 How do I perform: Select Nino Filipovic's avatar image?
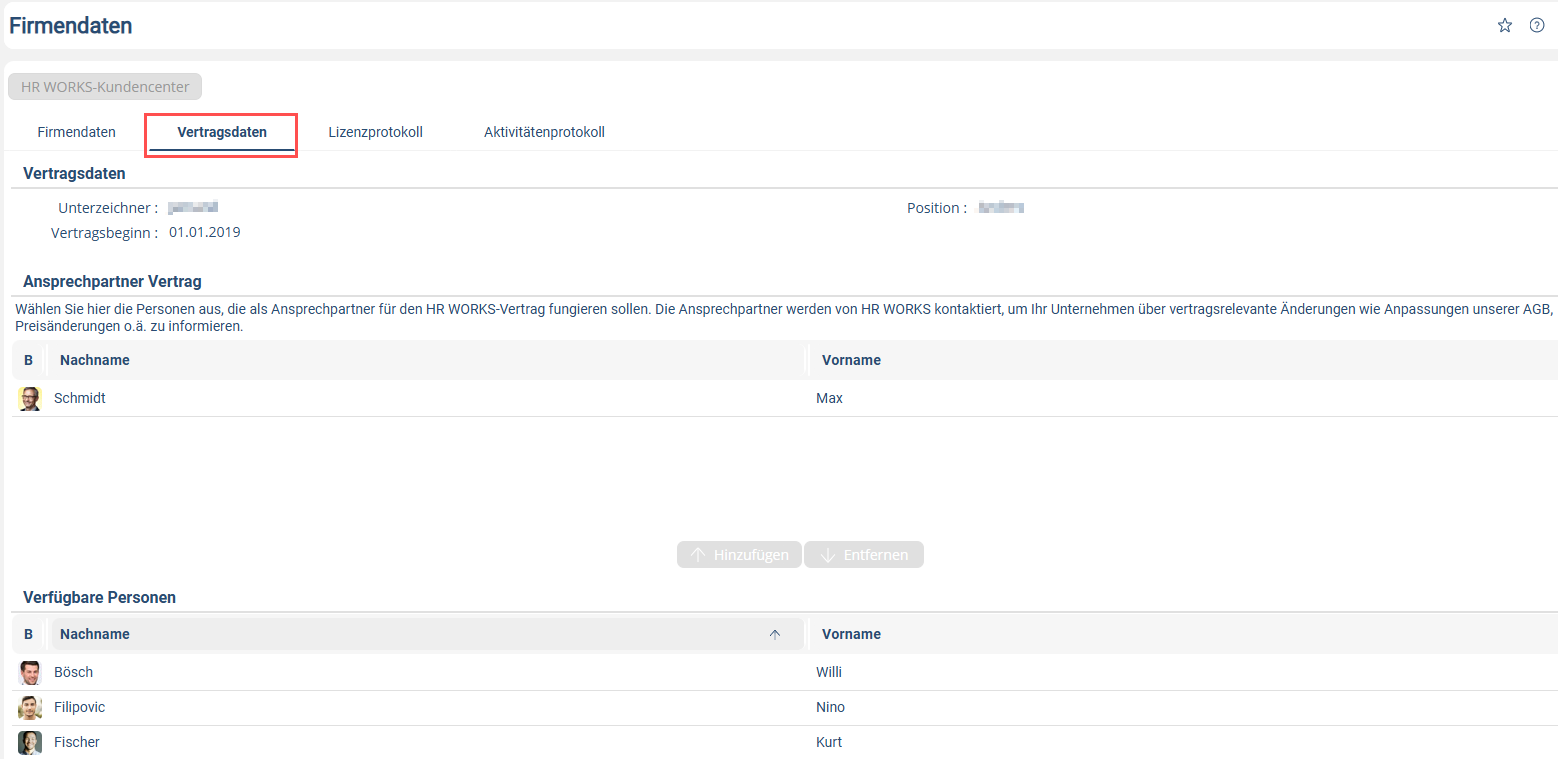[x=29, y=708]
